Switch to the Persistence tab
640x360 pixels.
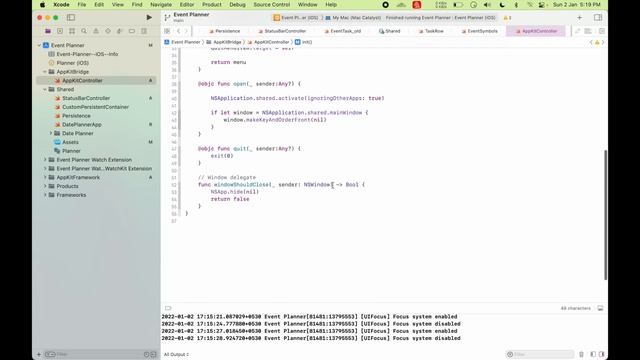point(224,31)
